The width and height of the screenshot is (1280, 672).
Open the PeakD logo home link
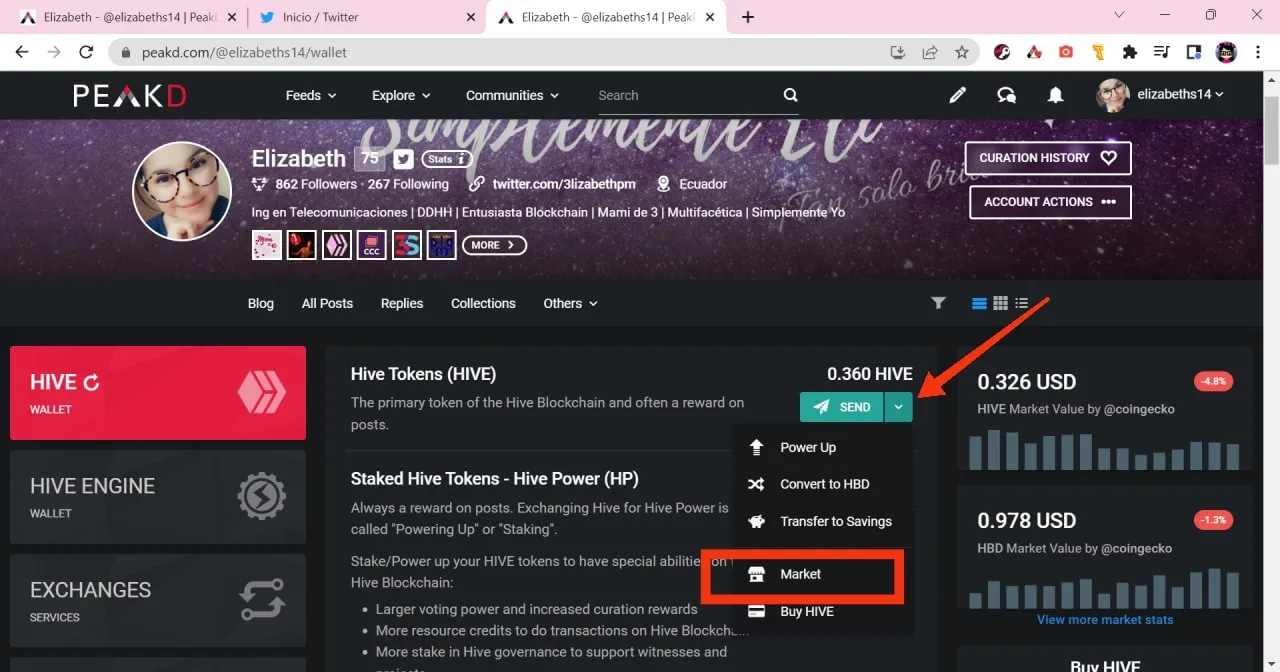[129, 95]
